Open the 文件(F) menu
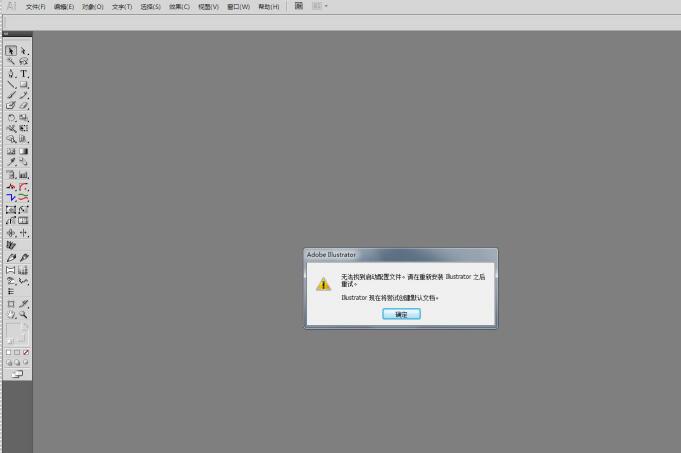Screen dimensions: 681x453 pos(36,6)
